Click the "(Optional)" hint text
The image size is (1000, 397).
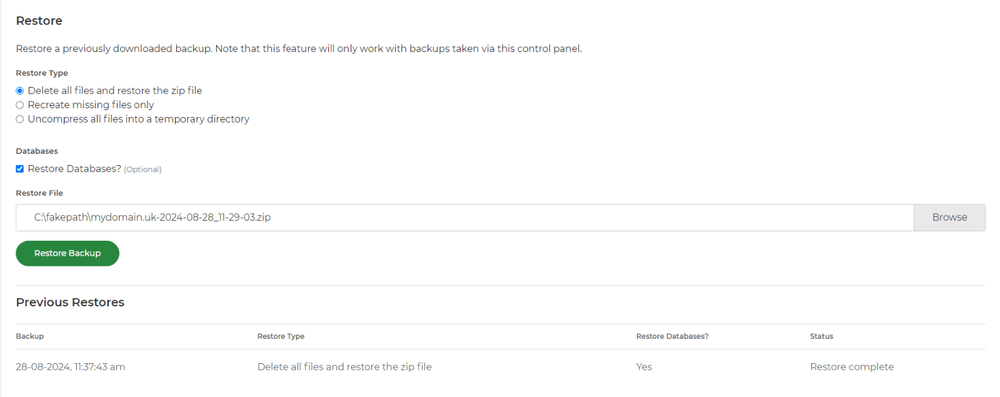142,170
